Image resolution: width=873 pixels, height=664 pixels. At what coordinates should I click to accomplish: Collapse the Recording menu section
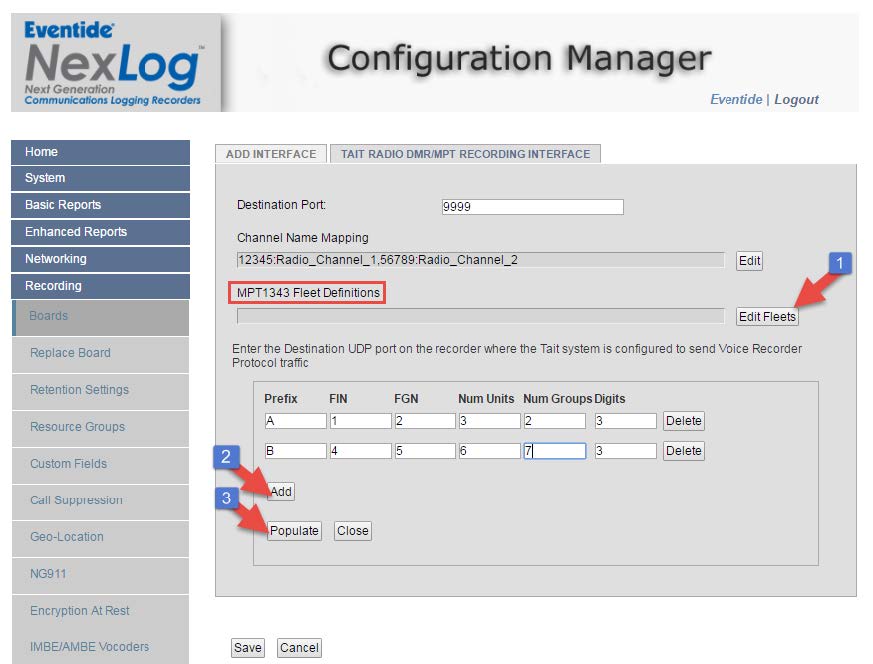click(100, 286)
